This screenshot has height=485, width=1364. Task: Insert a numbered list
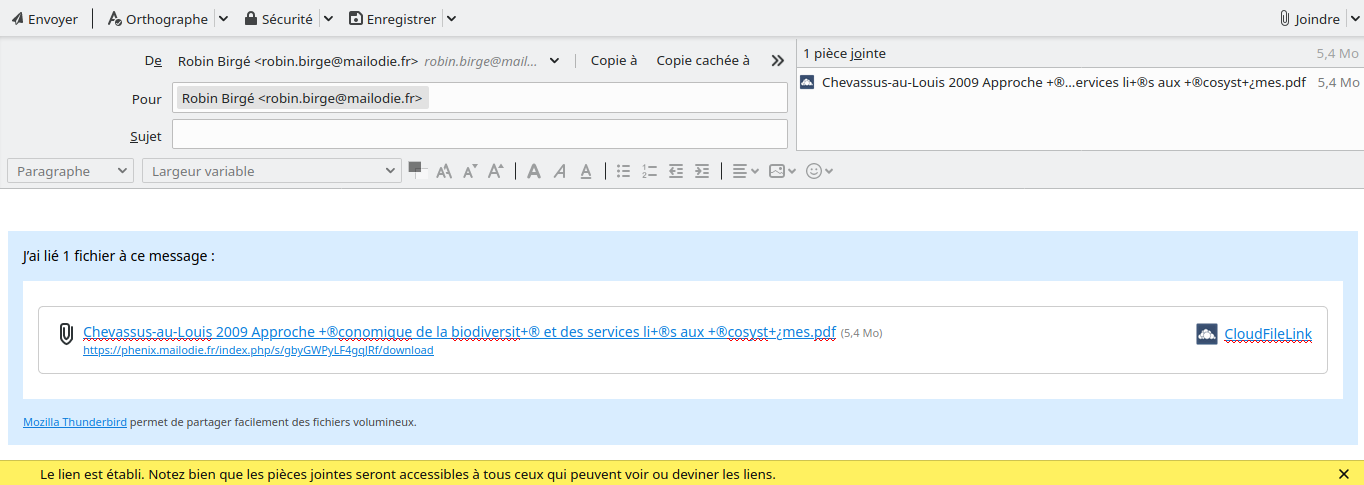coord(649,171)
